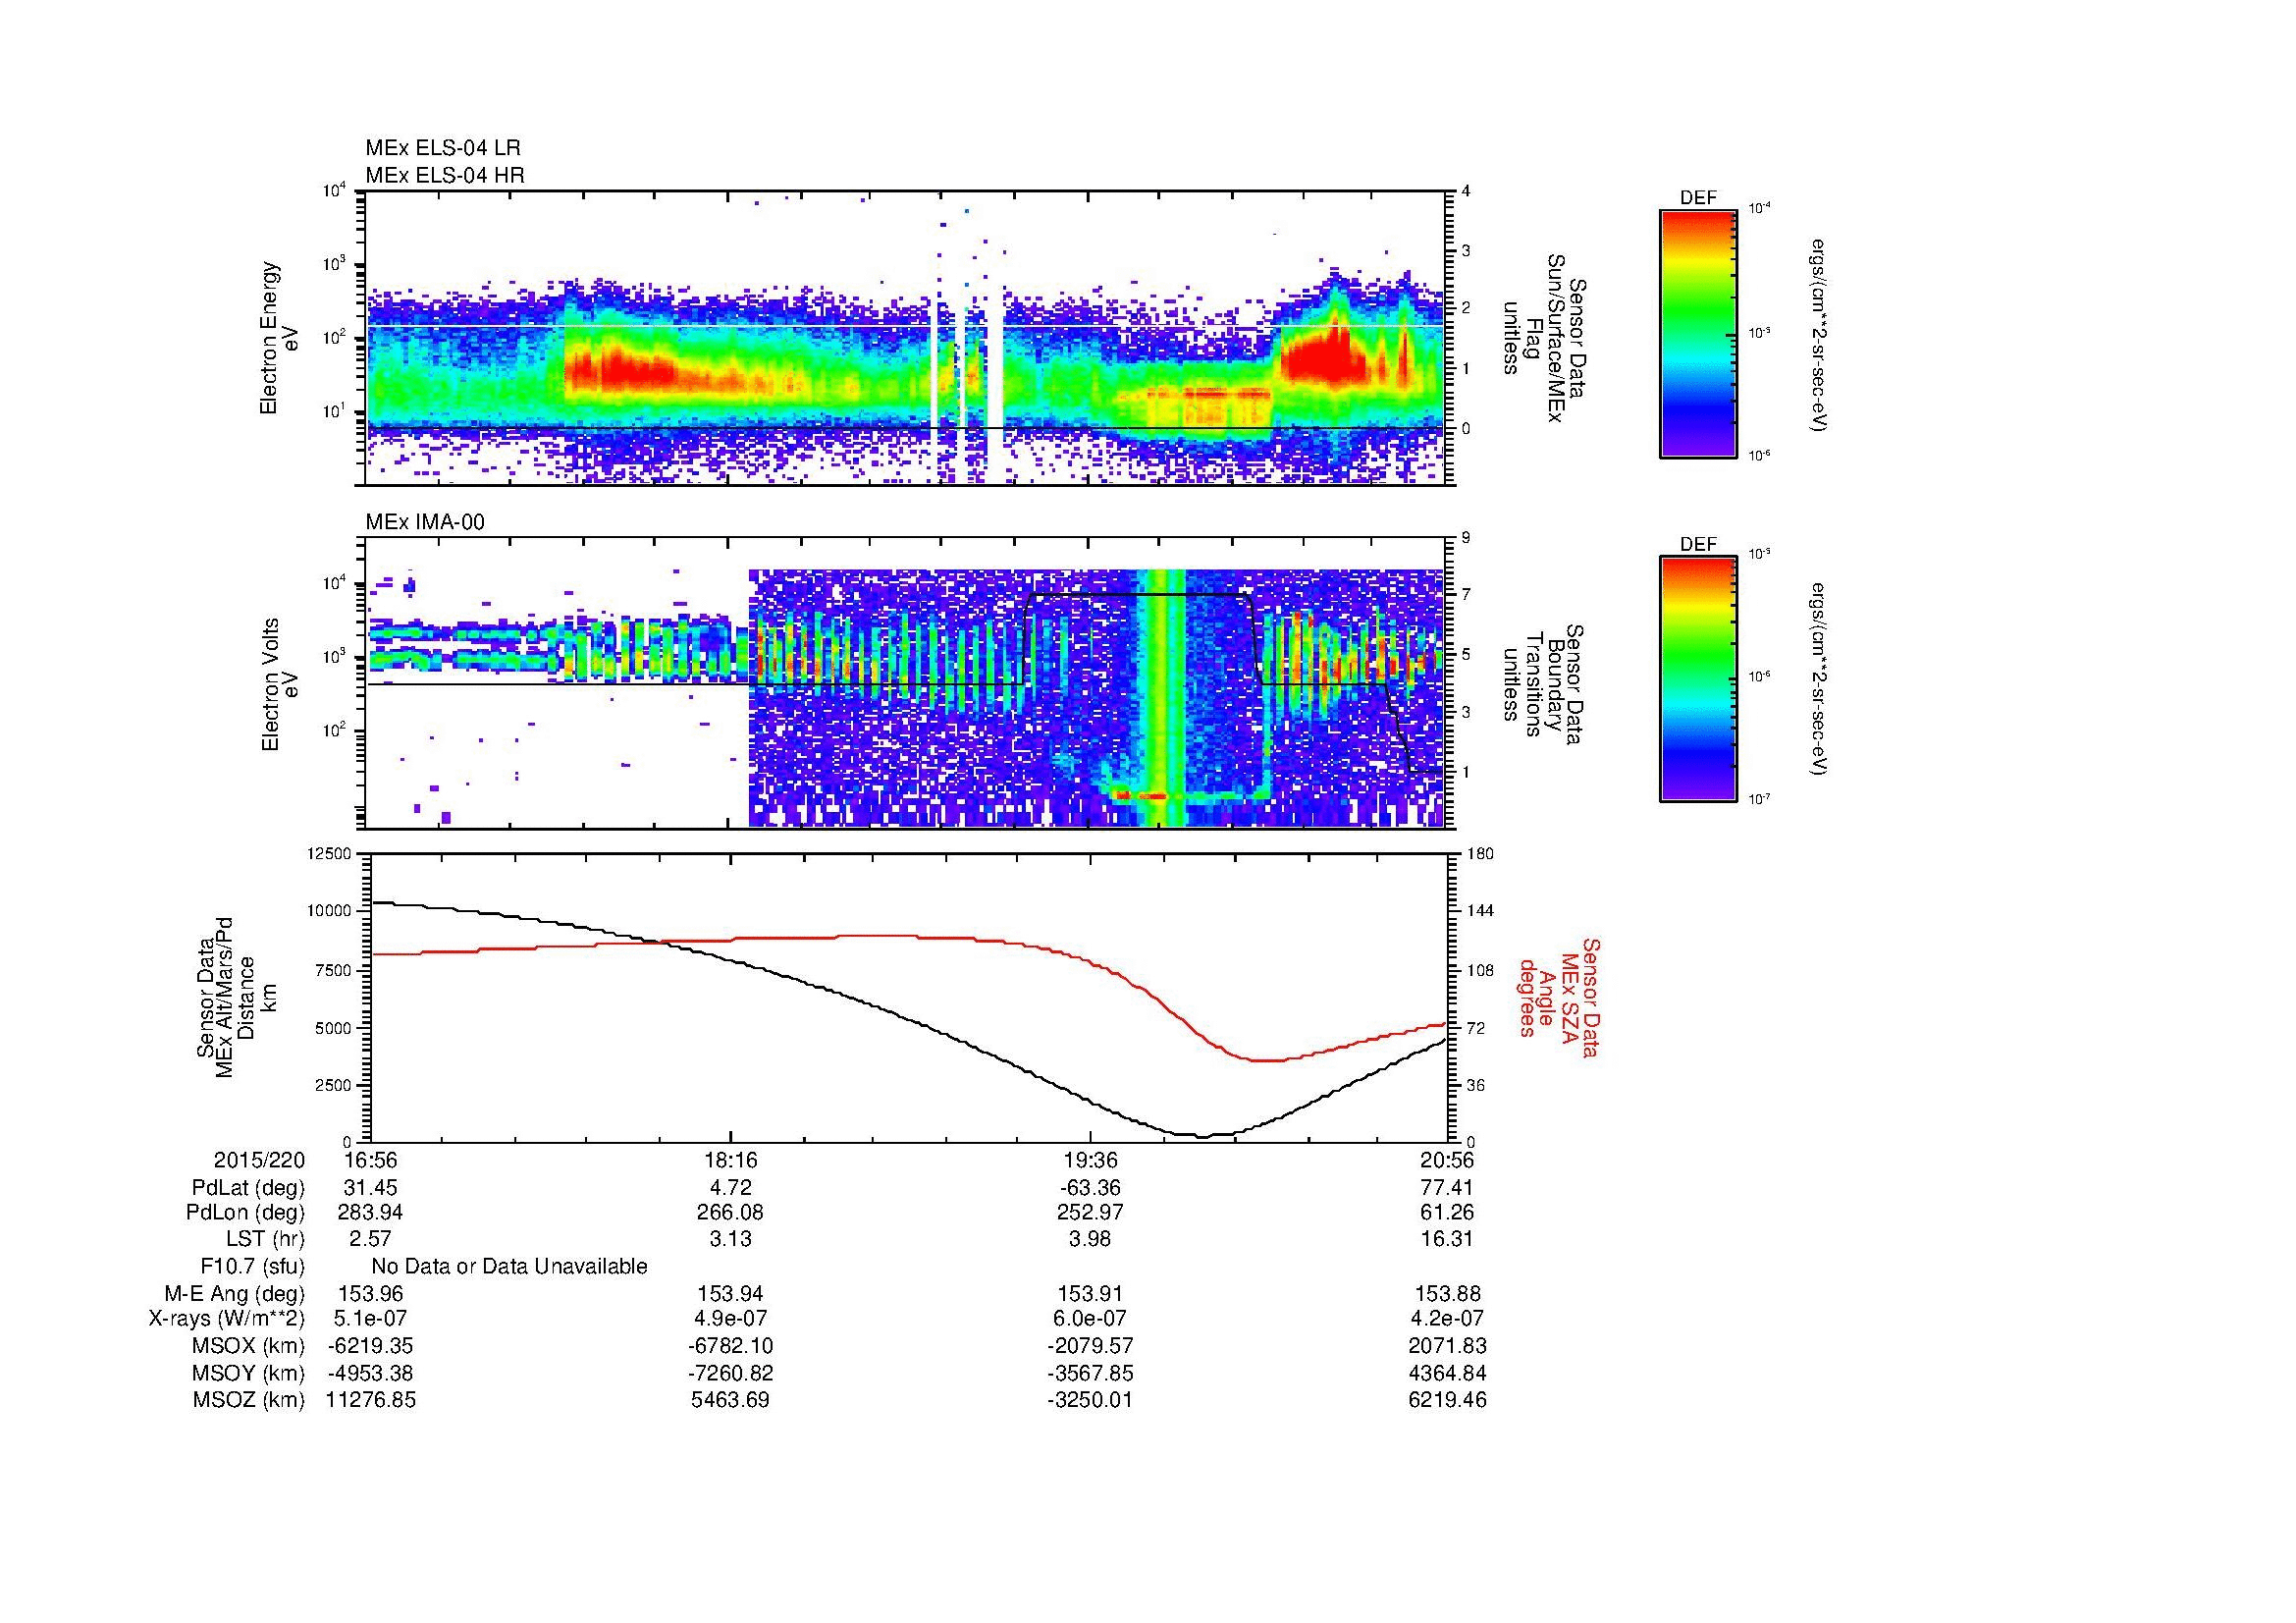Click the 'Electron Volts eV' axis label

click(280, 685)
